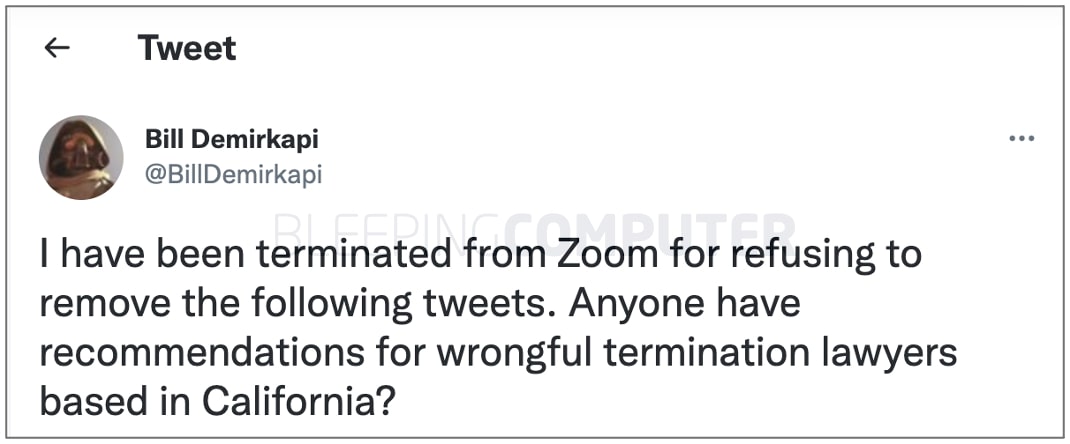The image size is (1070, 444).
Task: Click Bill Demirkapi's hooded profile avatar
Action: click(x=81, y=157)
